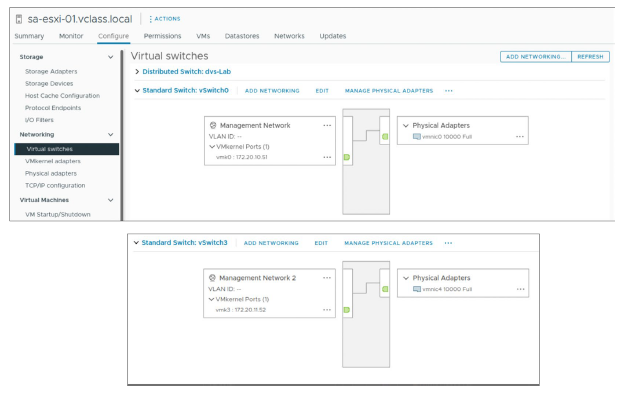Click the Management Network port group icon
The height and width of the screenshot is (393, 627).
click(x=213, y=126)
